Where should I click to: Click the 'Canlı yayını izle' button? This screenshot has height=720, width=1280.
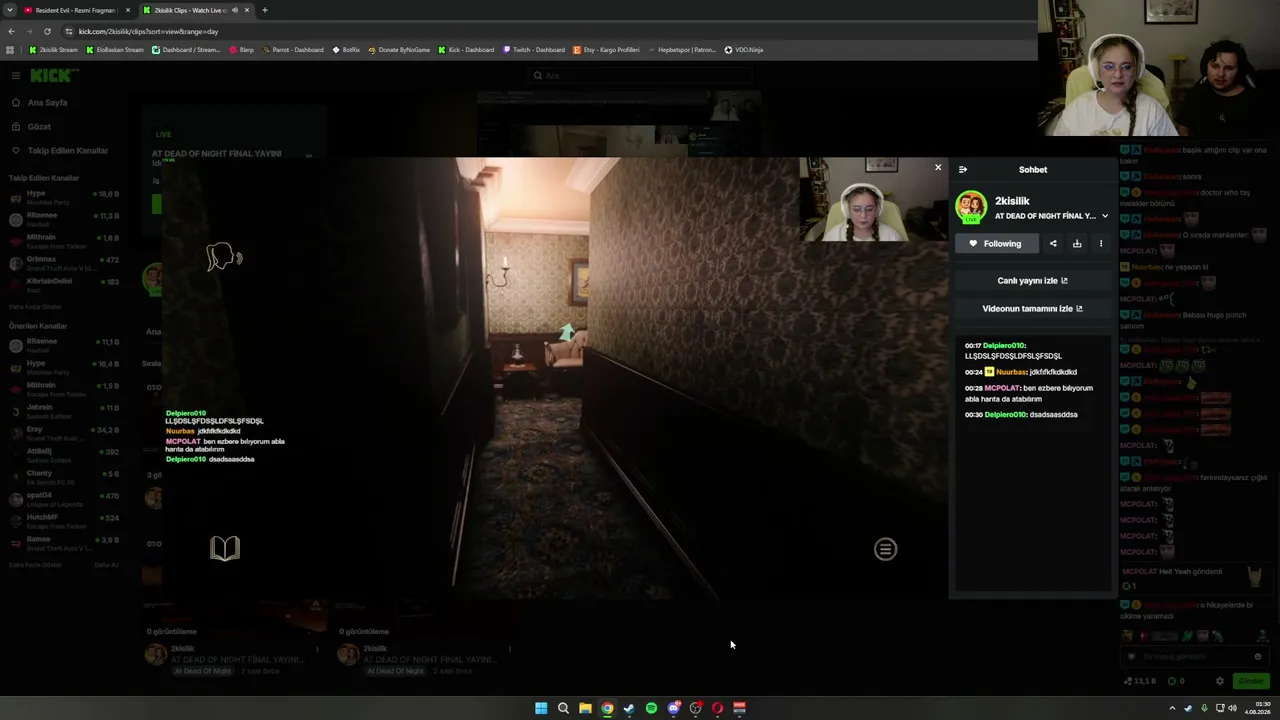(x=1033, y=281)
